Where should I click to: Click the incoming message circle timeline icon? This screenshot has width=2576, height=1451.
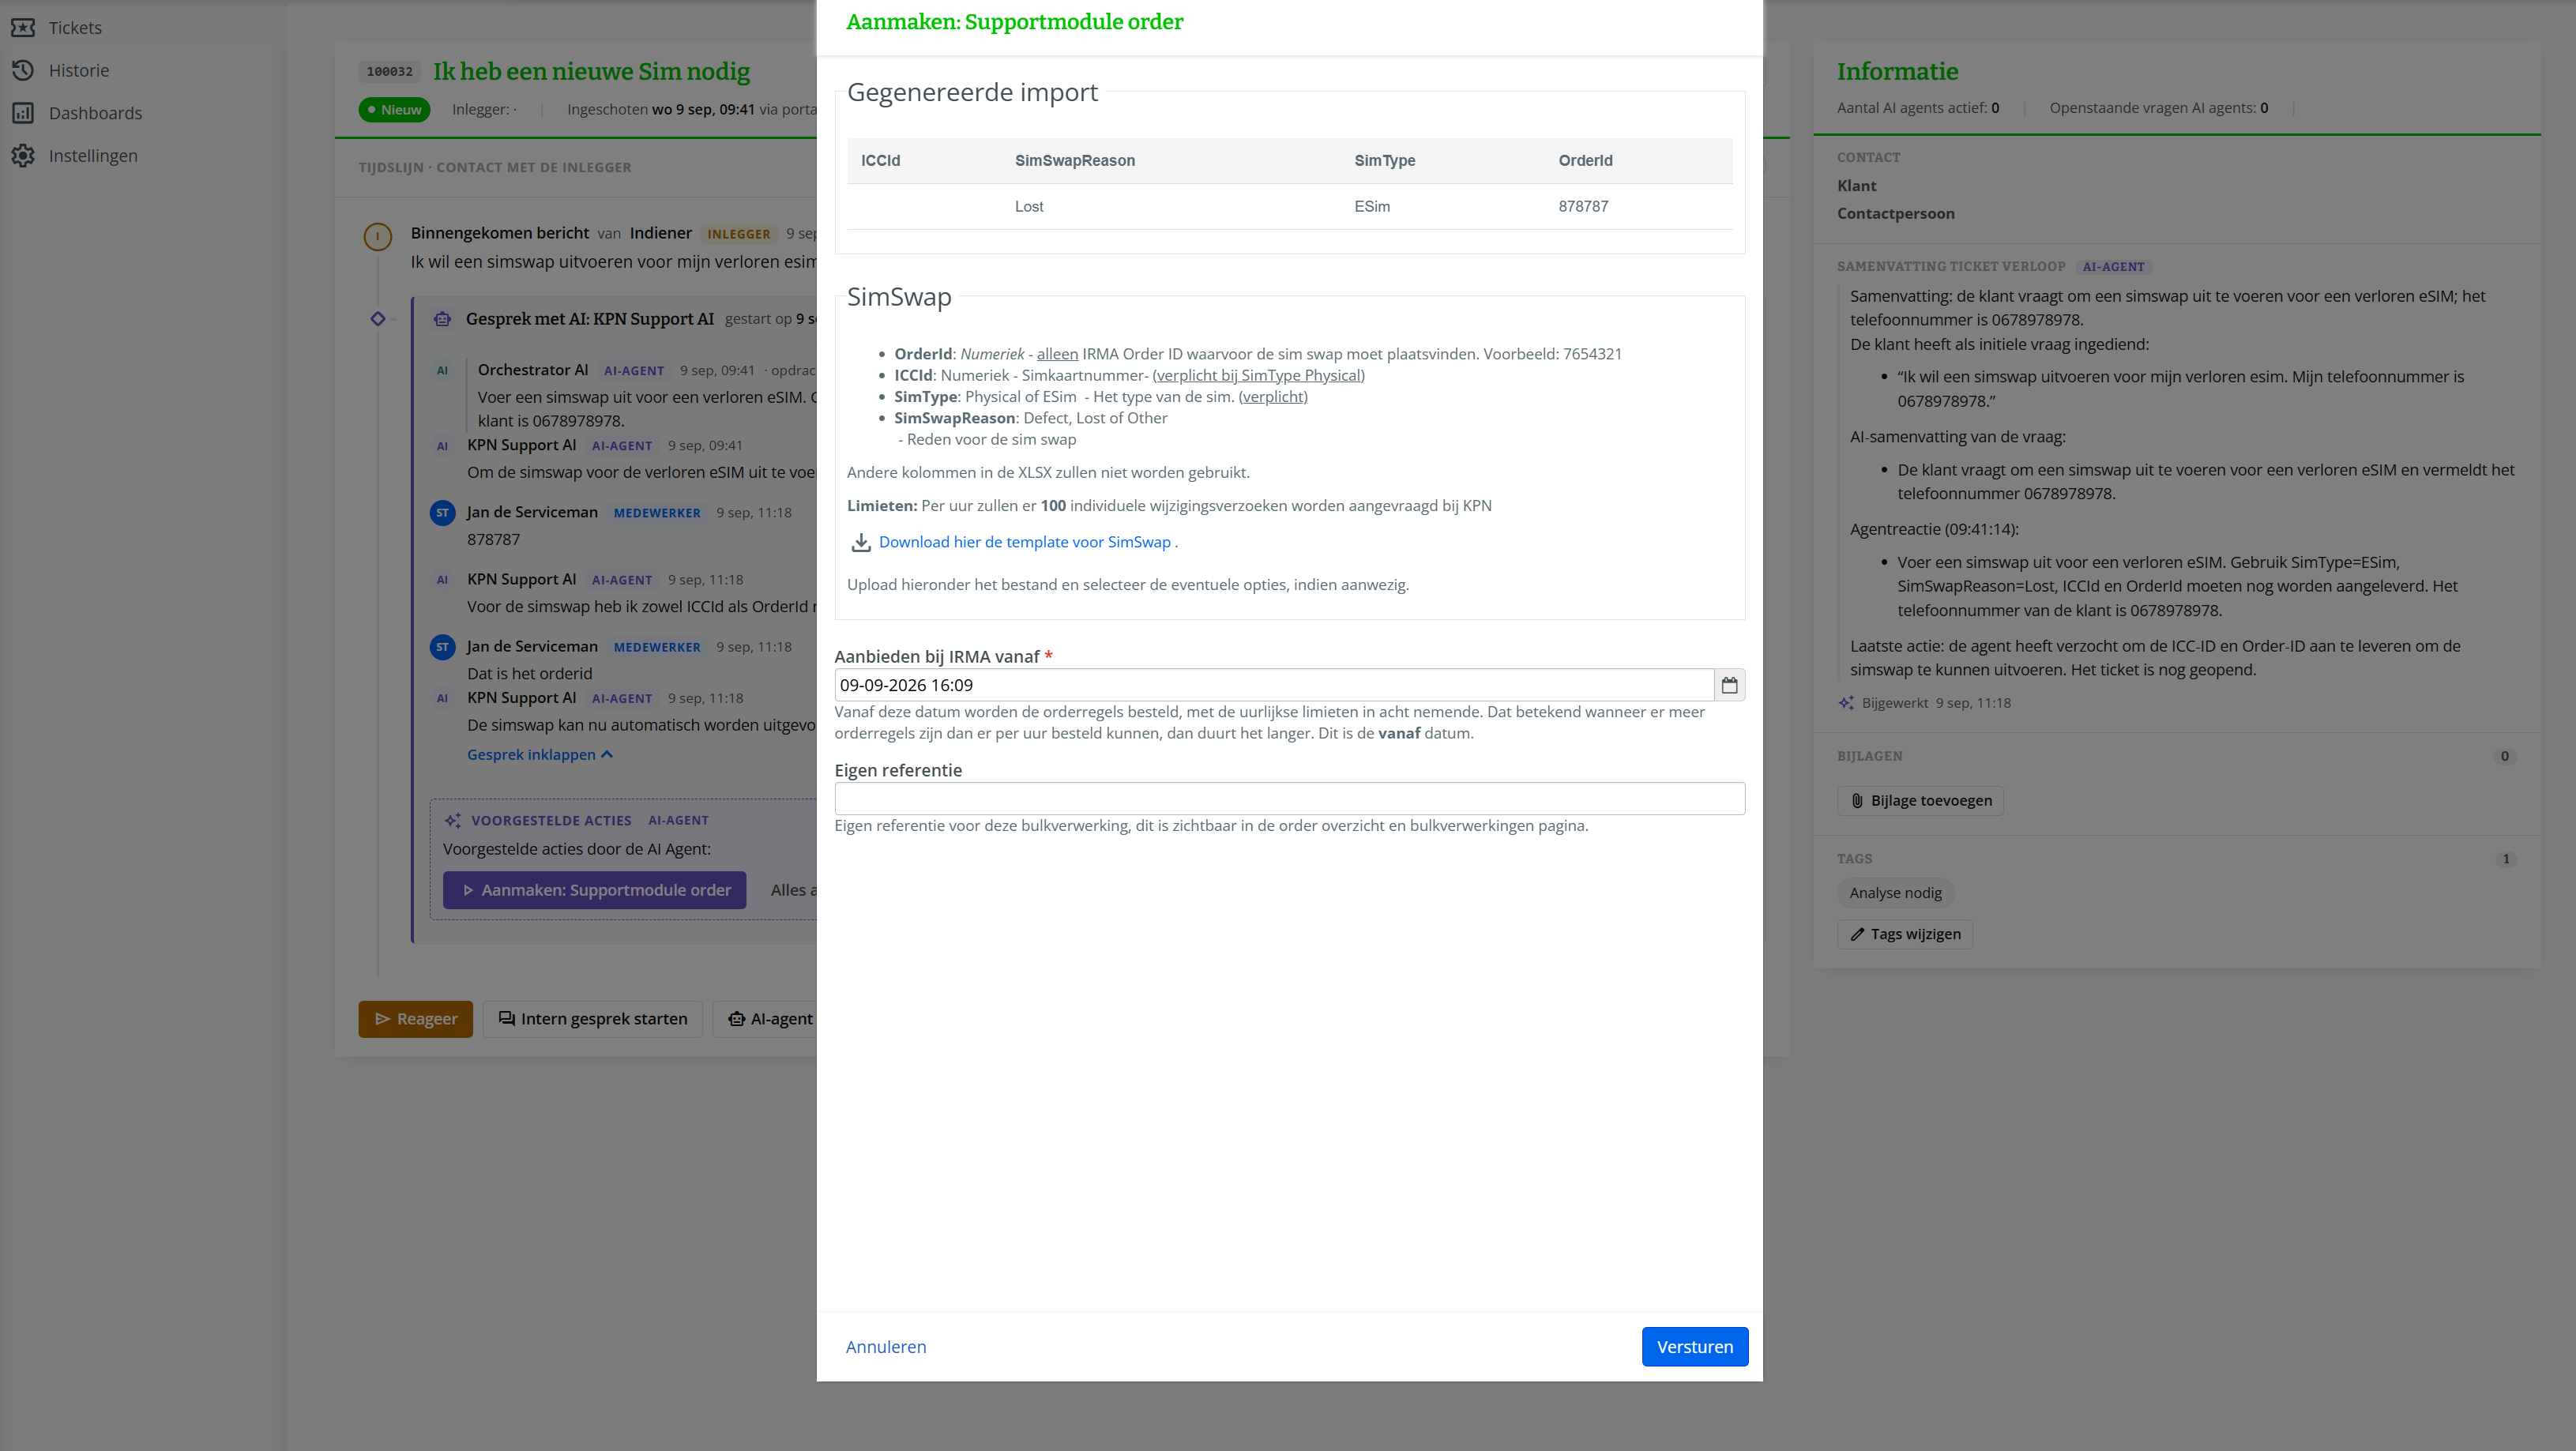click(x=377, y=237)
